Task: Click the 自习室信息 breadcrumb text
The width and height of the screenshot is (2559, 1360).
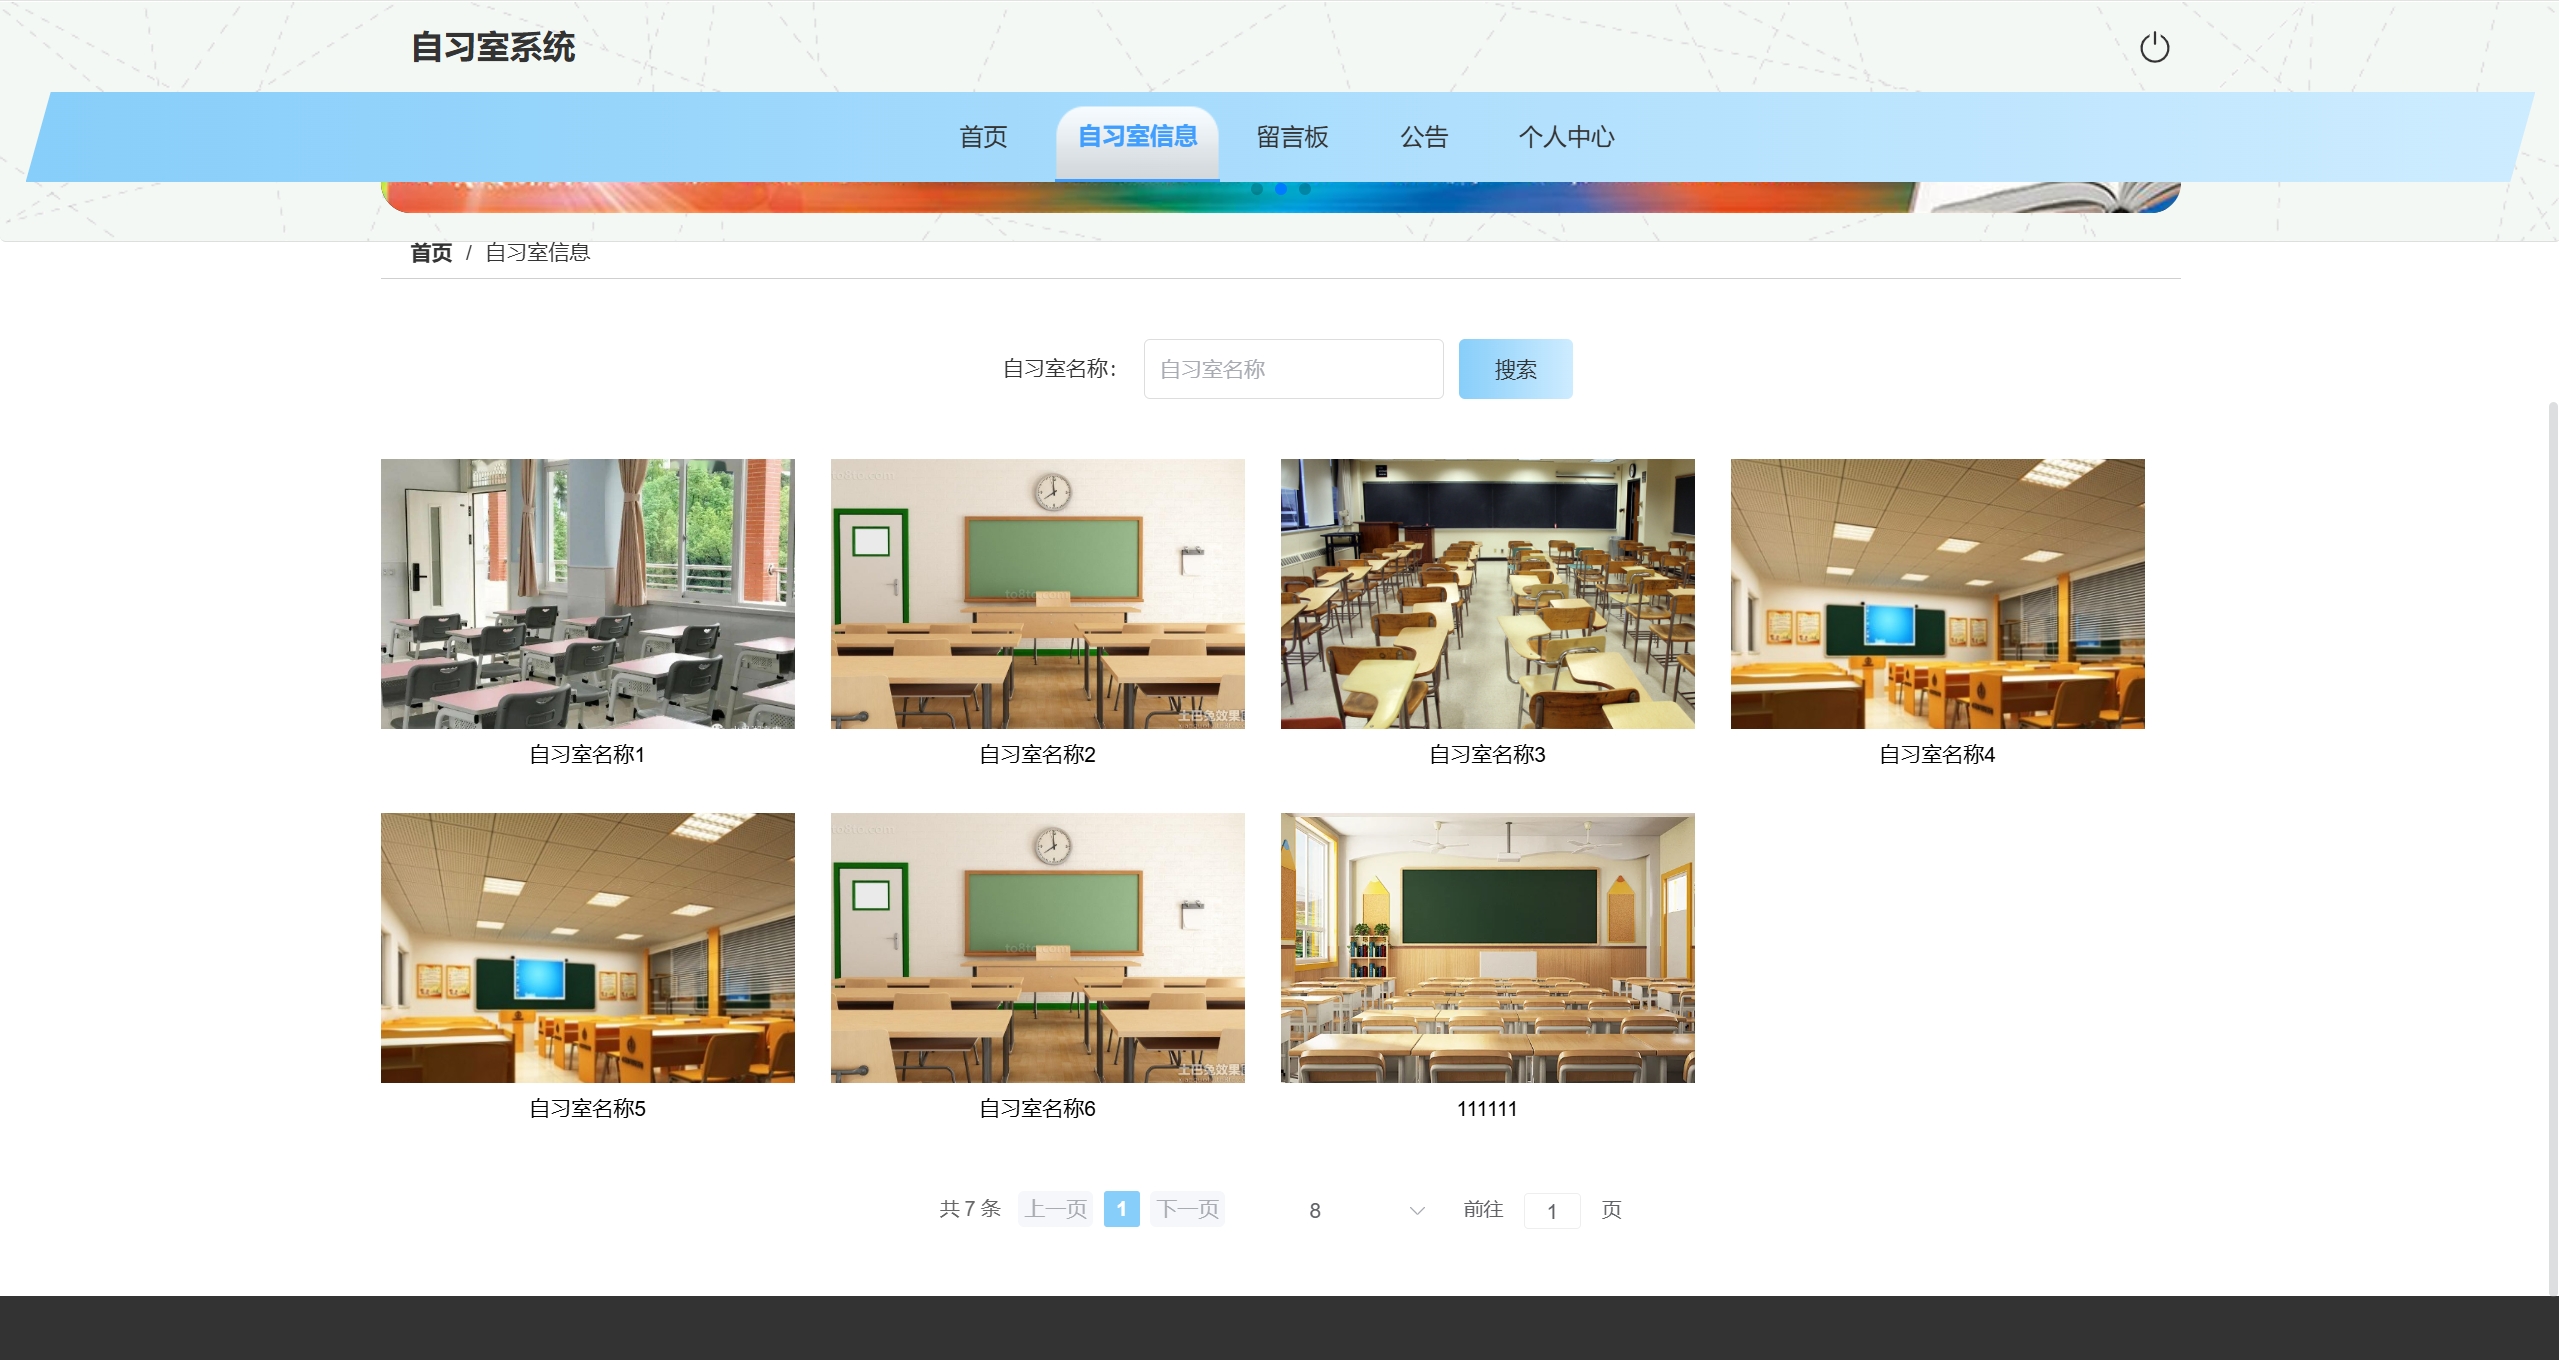Action: click(537, 253)
